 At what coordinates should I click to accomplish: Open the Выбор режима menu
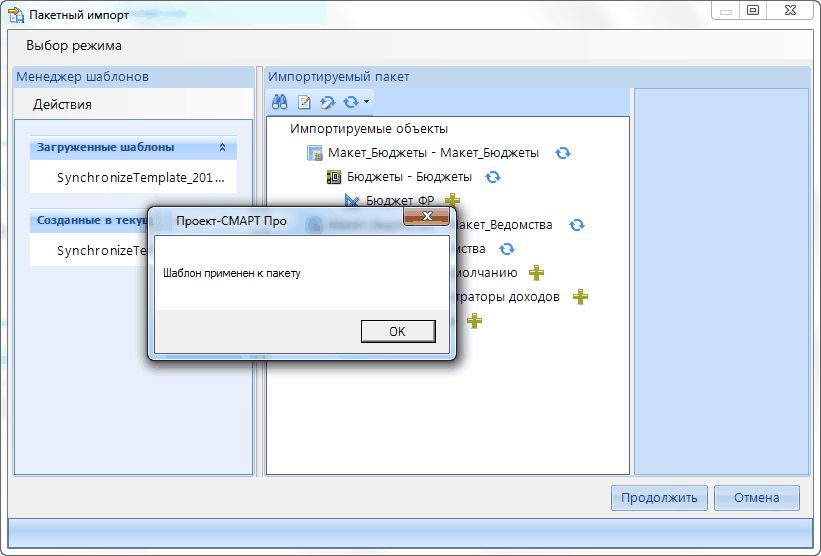(74, 46)
